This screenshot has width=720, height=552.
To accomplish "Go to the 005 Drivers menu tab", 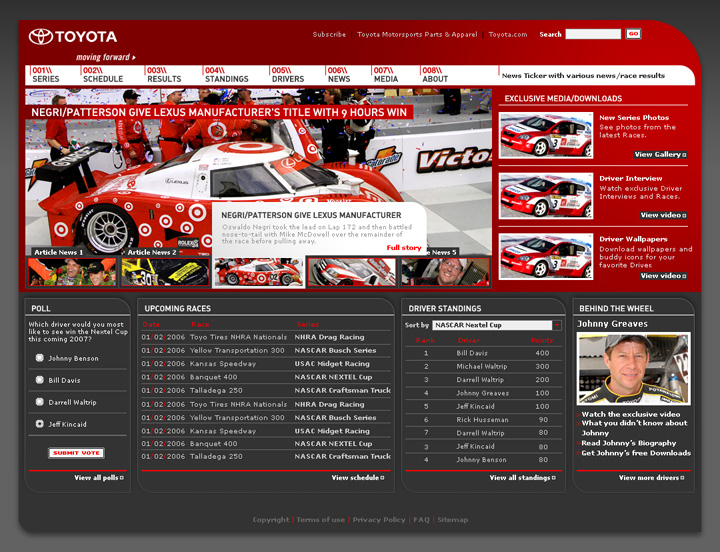I will tap(288, 75).
